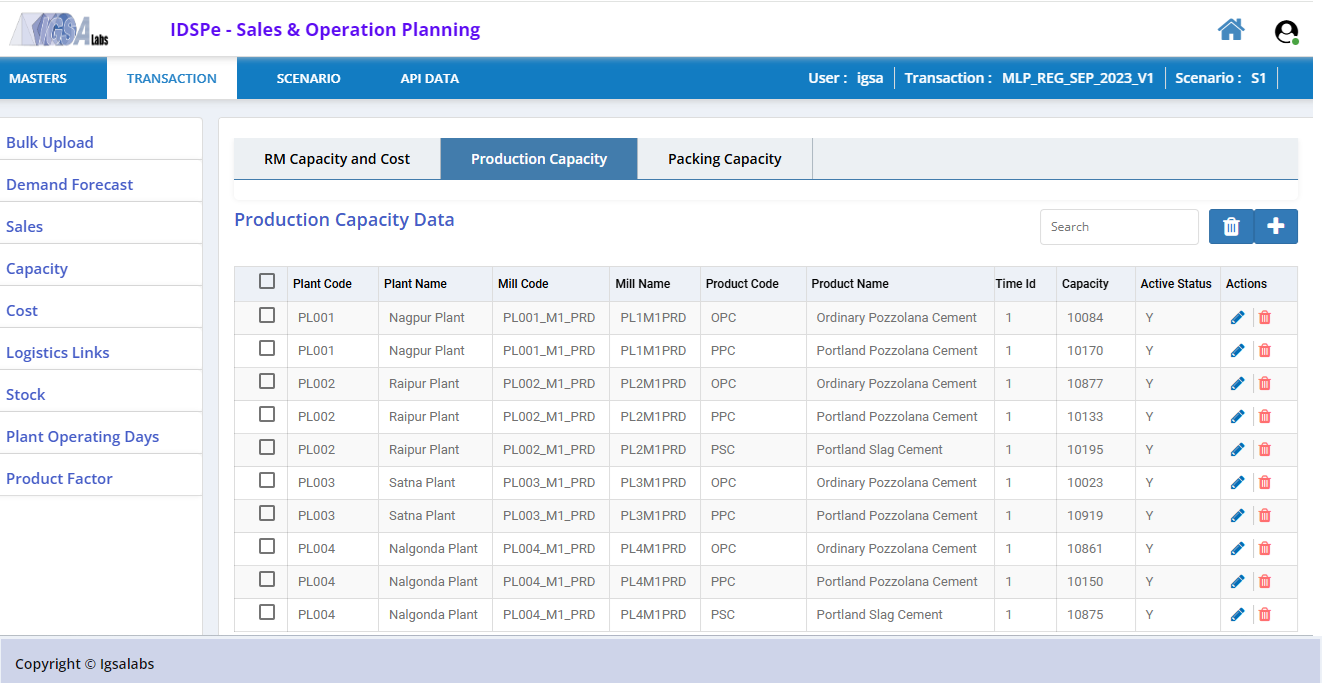
Task: Check the first PL001 OPC row checkbox
Action: coord(267,315)
